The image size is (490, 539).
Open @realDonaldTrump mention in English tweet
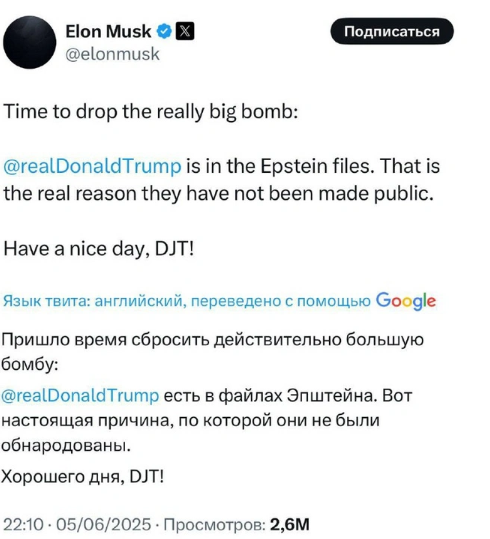(x=92, y=166)
